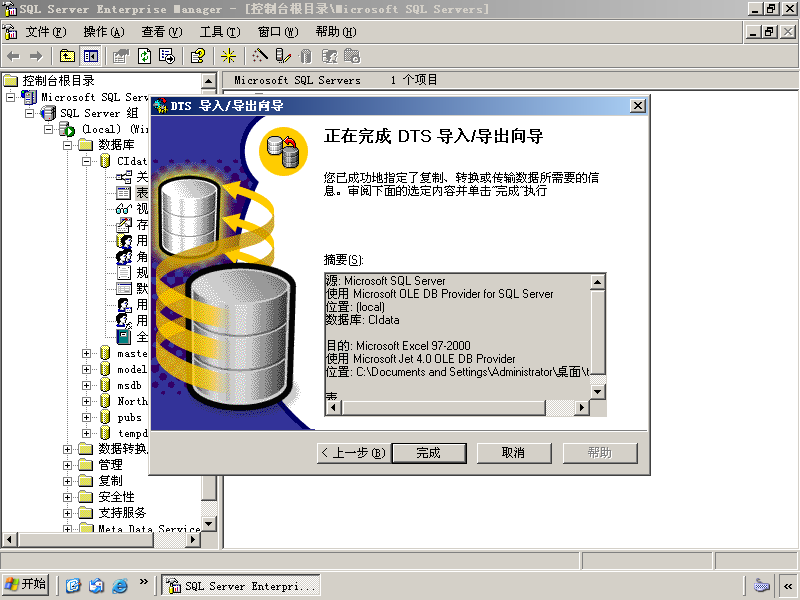
Task: Click the Register server toolbar icon
Action: pos(283,56)
